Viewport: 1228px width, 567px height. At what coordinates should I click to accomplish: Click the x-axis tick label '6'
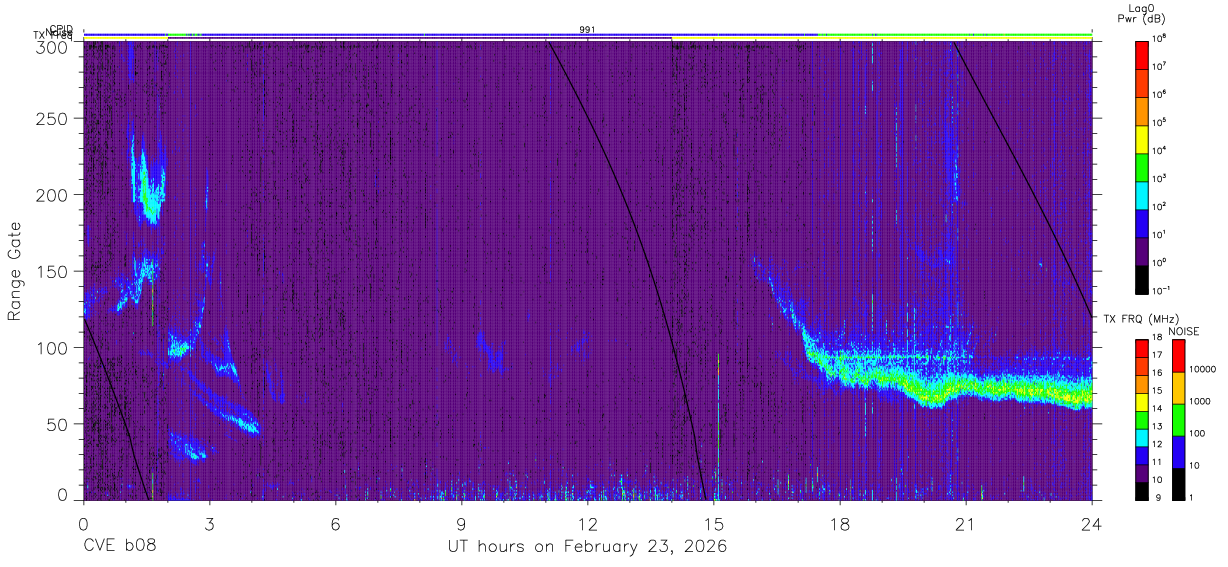[x=335, y=523]
